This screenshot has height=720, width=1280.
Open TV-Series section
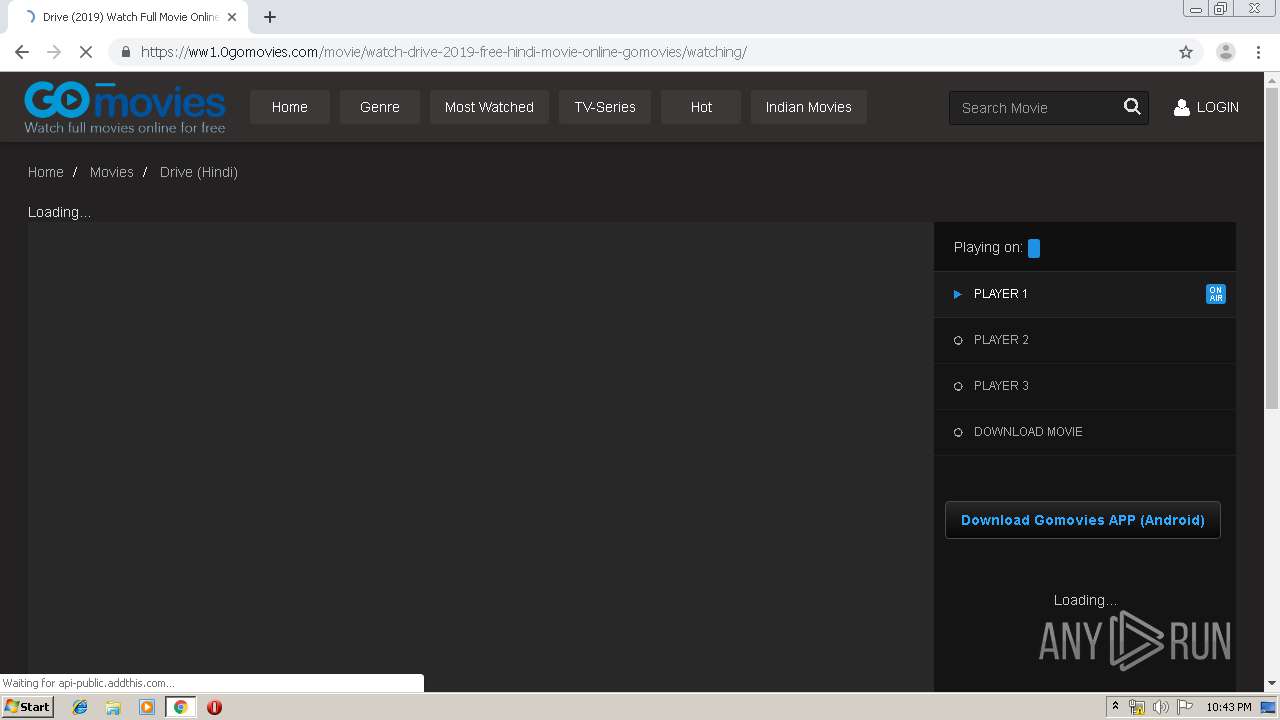605,107
